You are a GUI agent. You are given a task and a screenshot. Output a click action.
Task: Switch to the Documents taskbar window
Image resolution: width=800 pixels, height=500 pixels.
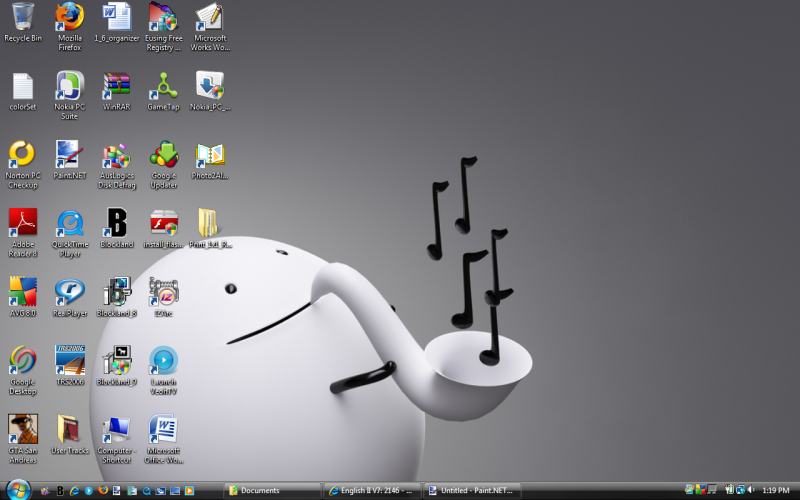pyautogui.click(x=272, y=491)
